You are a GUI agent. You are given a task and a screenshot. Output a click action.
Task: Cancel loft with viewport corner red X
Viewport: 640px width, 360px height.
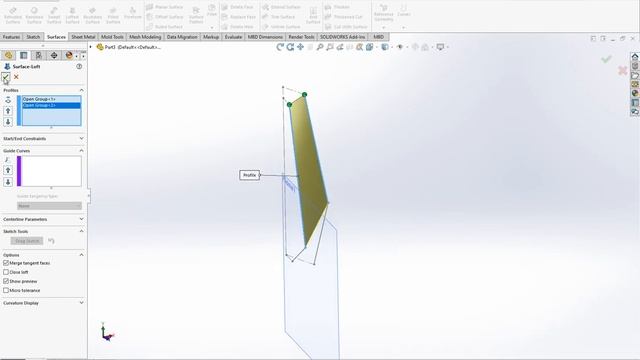pos(622,71)
